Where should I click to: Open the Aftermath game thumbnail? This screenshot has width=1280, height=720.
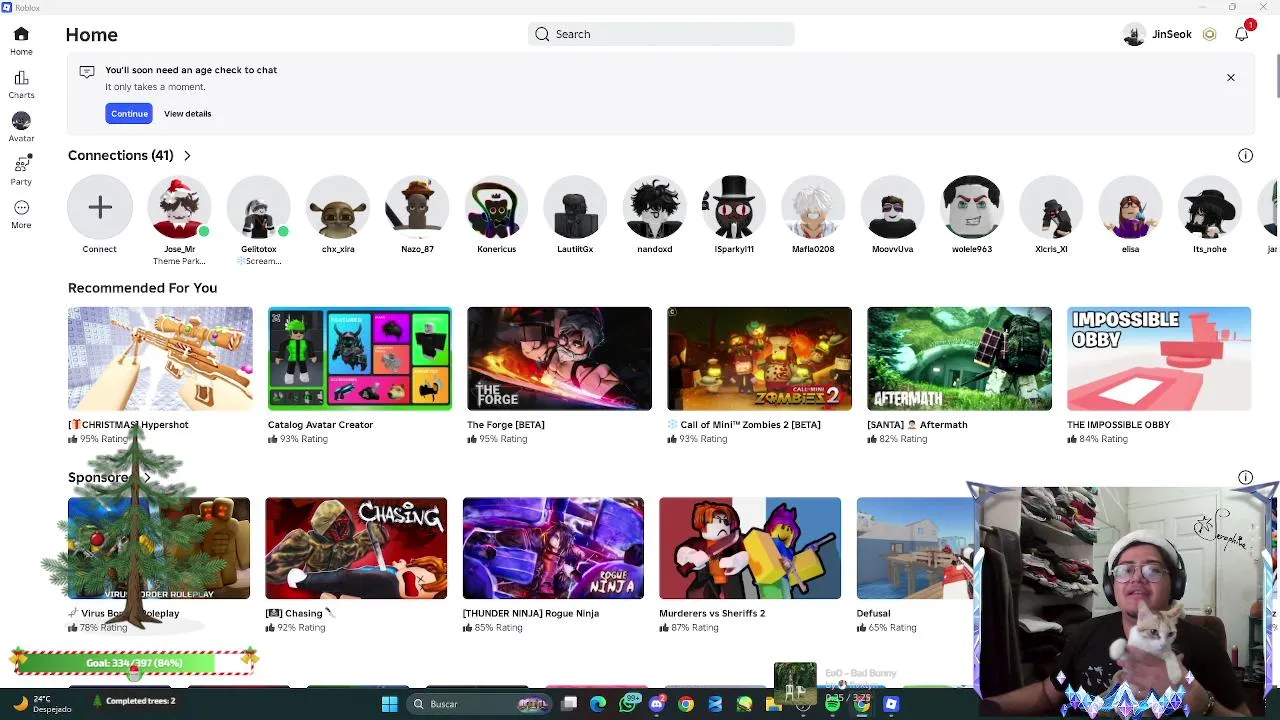point(959,359)
